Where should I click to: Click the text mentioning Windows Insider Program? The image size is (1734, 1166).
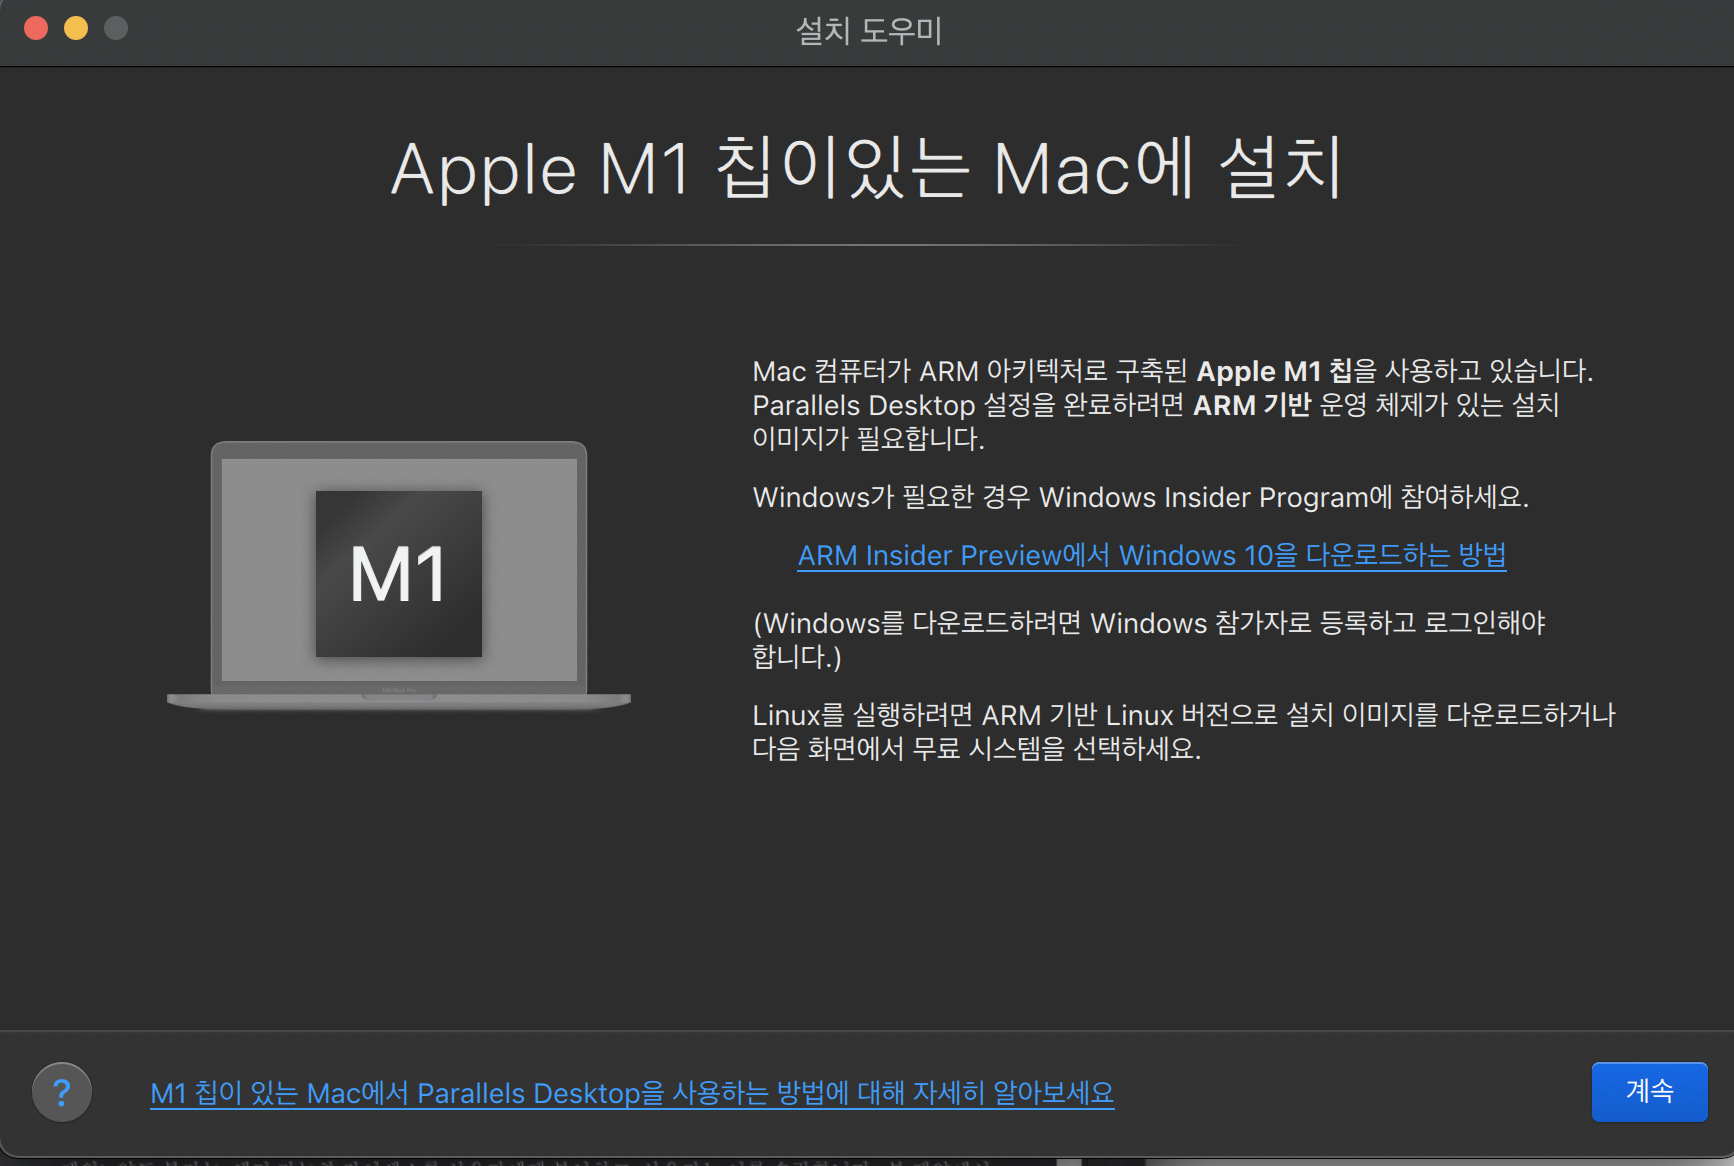click(1141, 497)
